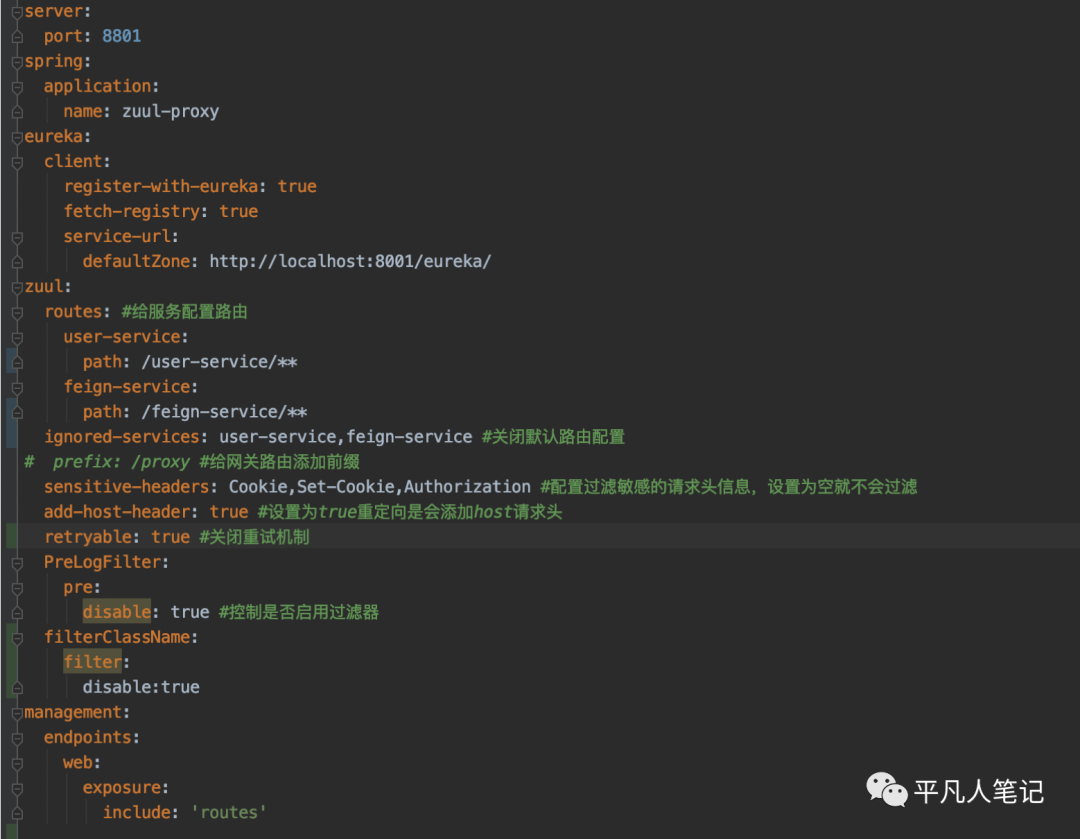Screen dimensions: 1080x839
Task: Collapse the server block fold marker
Action: 17,12
